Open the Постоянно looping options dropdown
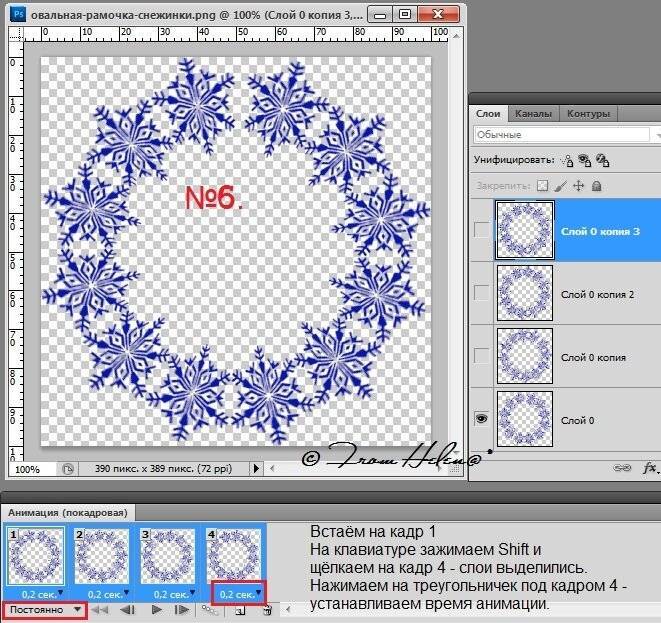The height and width of the screenshot is (623, 661). (x=44, y=609)
